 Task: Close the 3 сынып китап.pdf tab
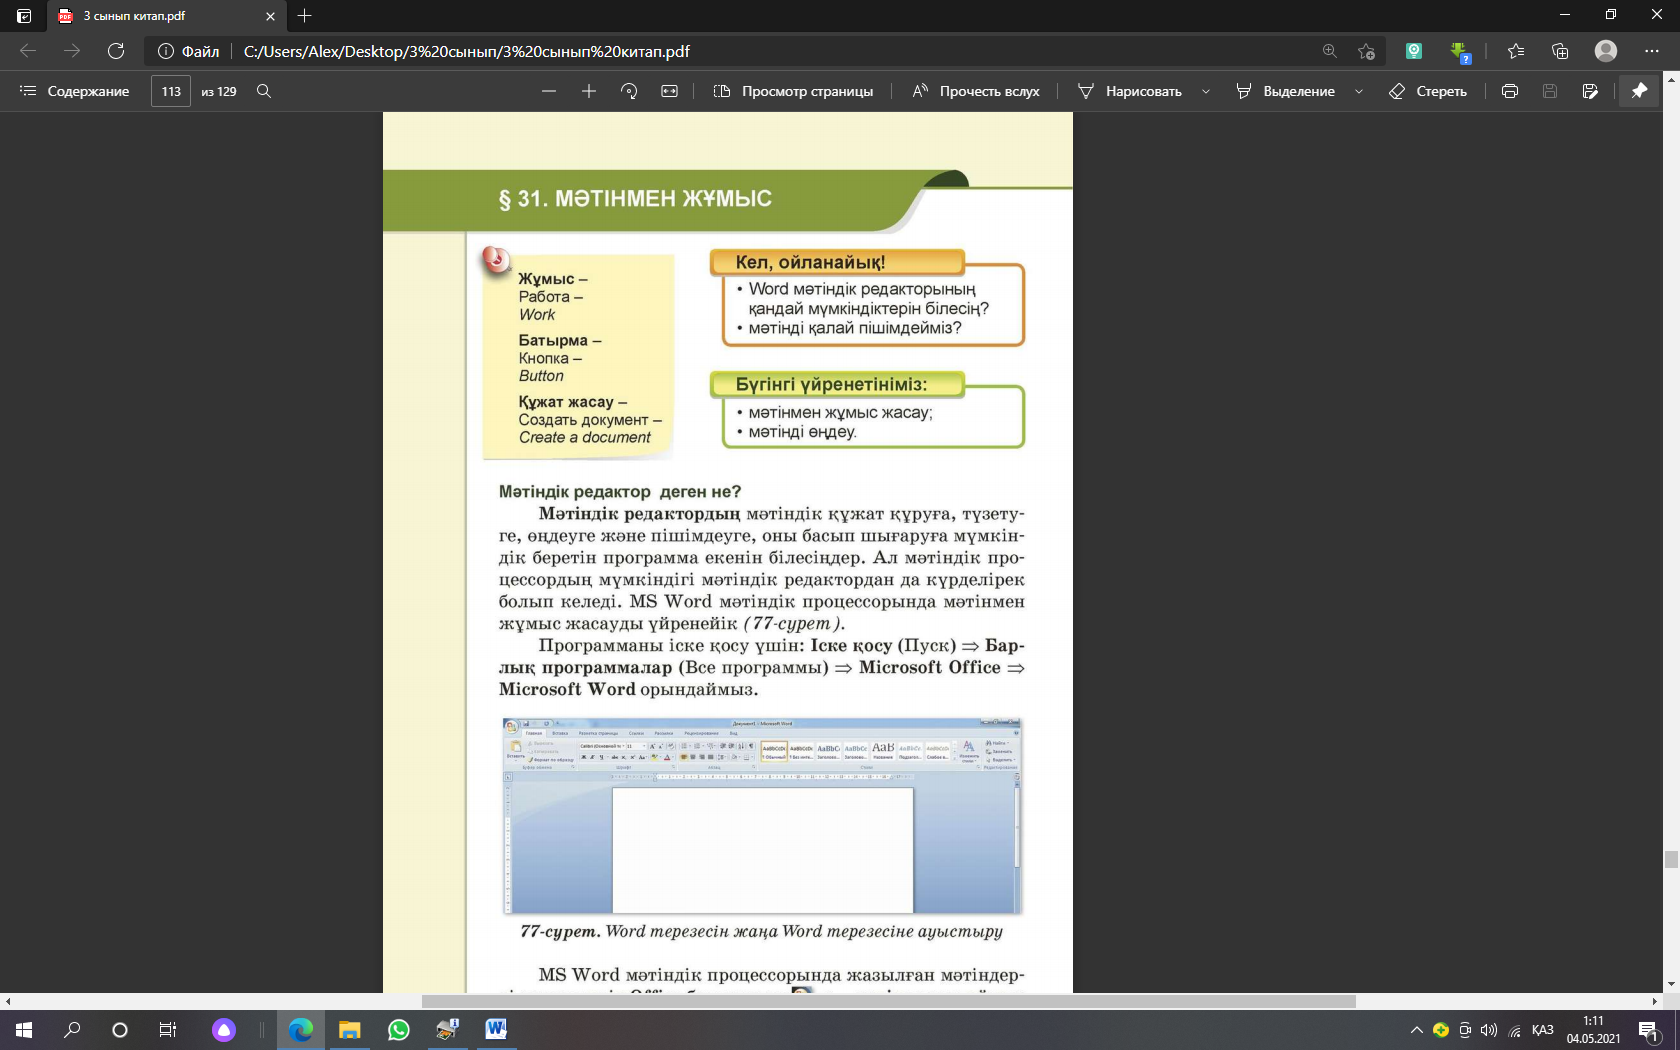(270, 16)
